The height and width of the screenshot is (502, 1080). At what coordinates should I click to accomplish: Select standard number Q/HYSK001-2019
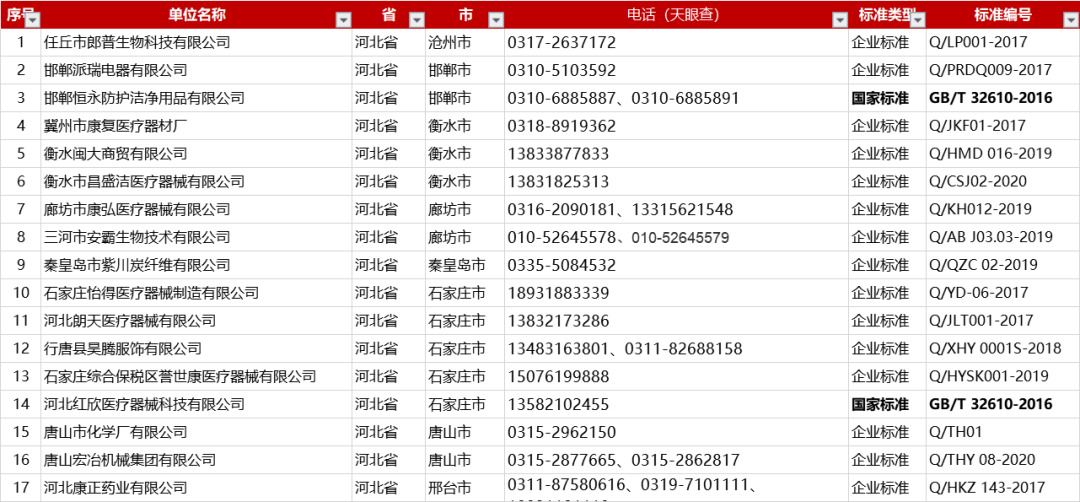coord(1003,377)
